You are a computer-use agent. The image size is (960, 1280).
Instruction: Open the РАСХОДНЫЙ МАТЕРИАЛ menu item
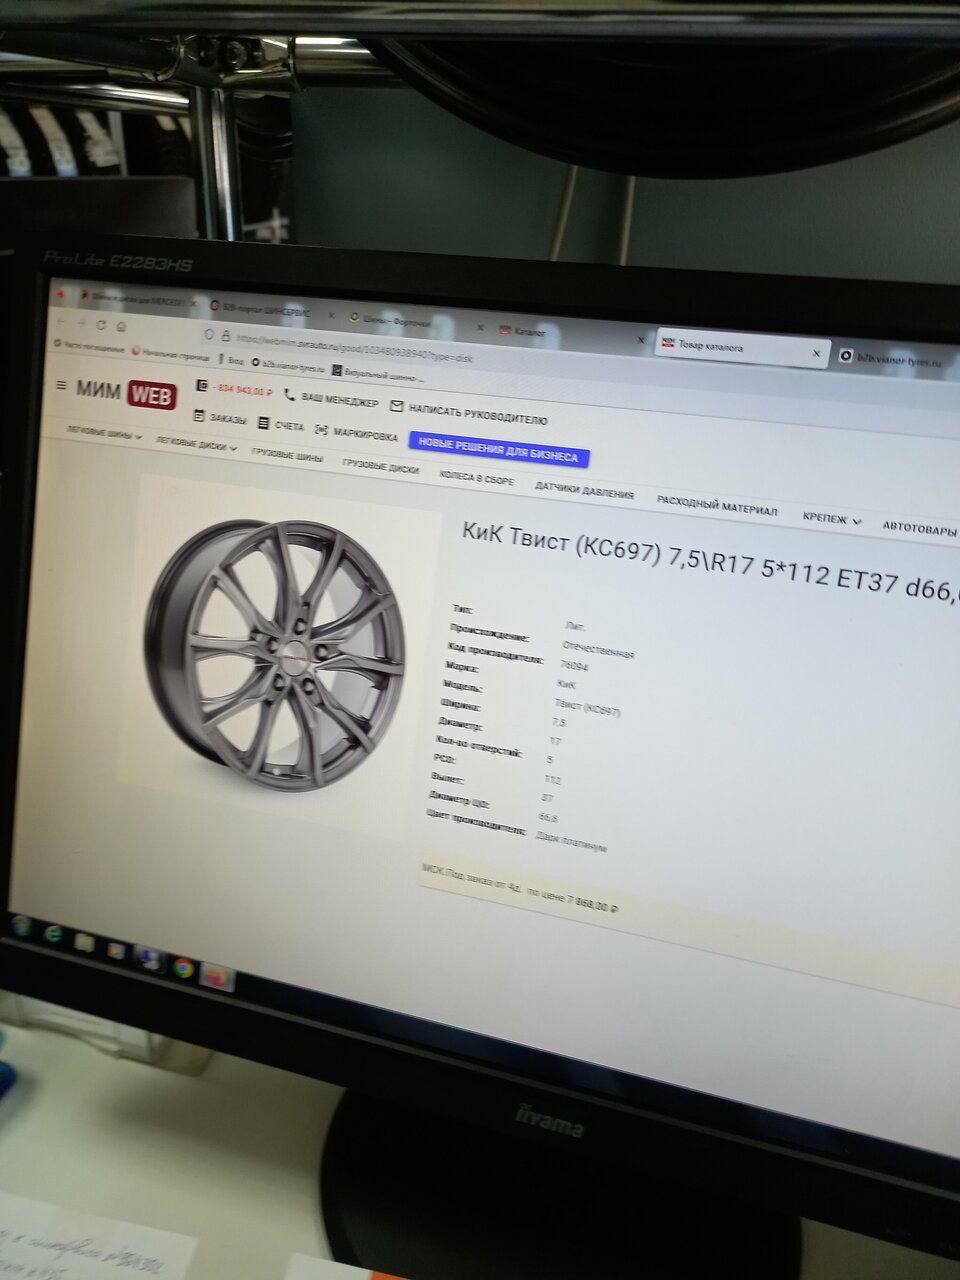[x=716, y=505]
